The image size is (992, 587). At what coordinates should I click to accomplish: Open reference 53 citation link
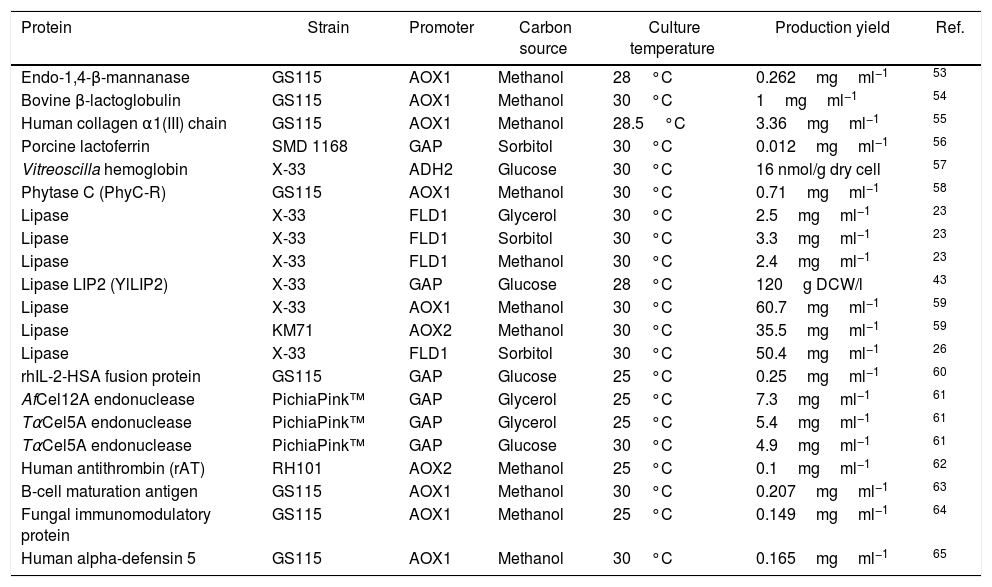pyautogui.click(x=938, y=74)
